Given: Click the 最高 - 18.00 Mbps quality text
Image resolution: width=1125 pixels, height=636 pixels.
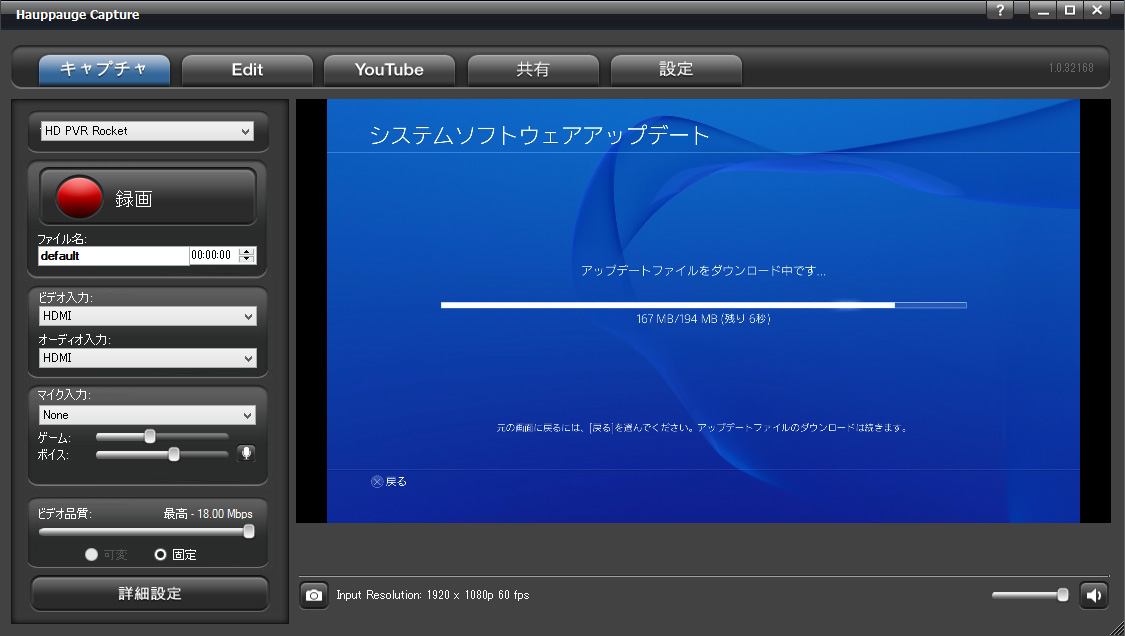Looking at the screenshot, I should [208, 514].
